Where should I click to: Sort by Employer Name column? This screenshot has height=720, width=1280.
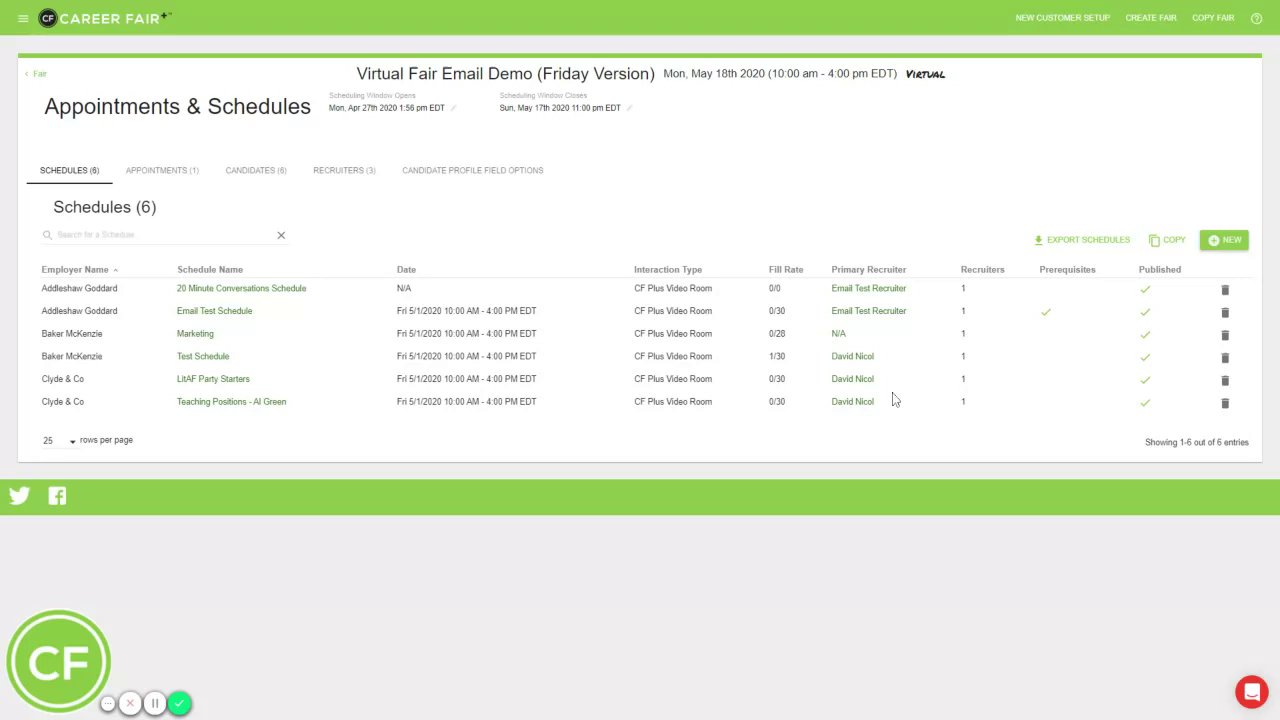[75, 270]
